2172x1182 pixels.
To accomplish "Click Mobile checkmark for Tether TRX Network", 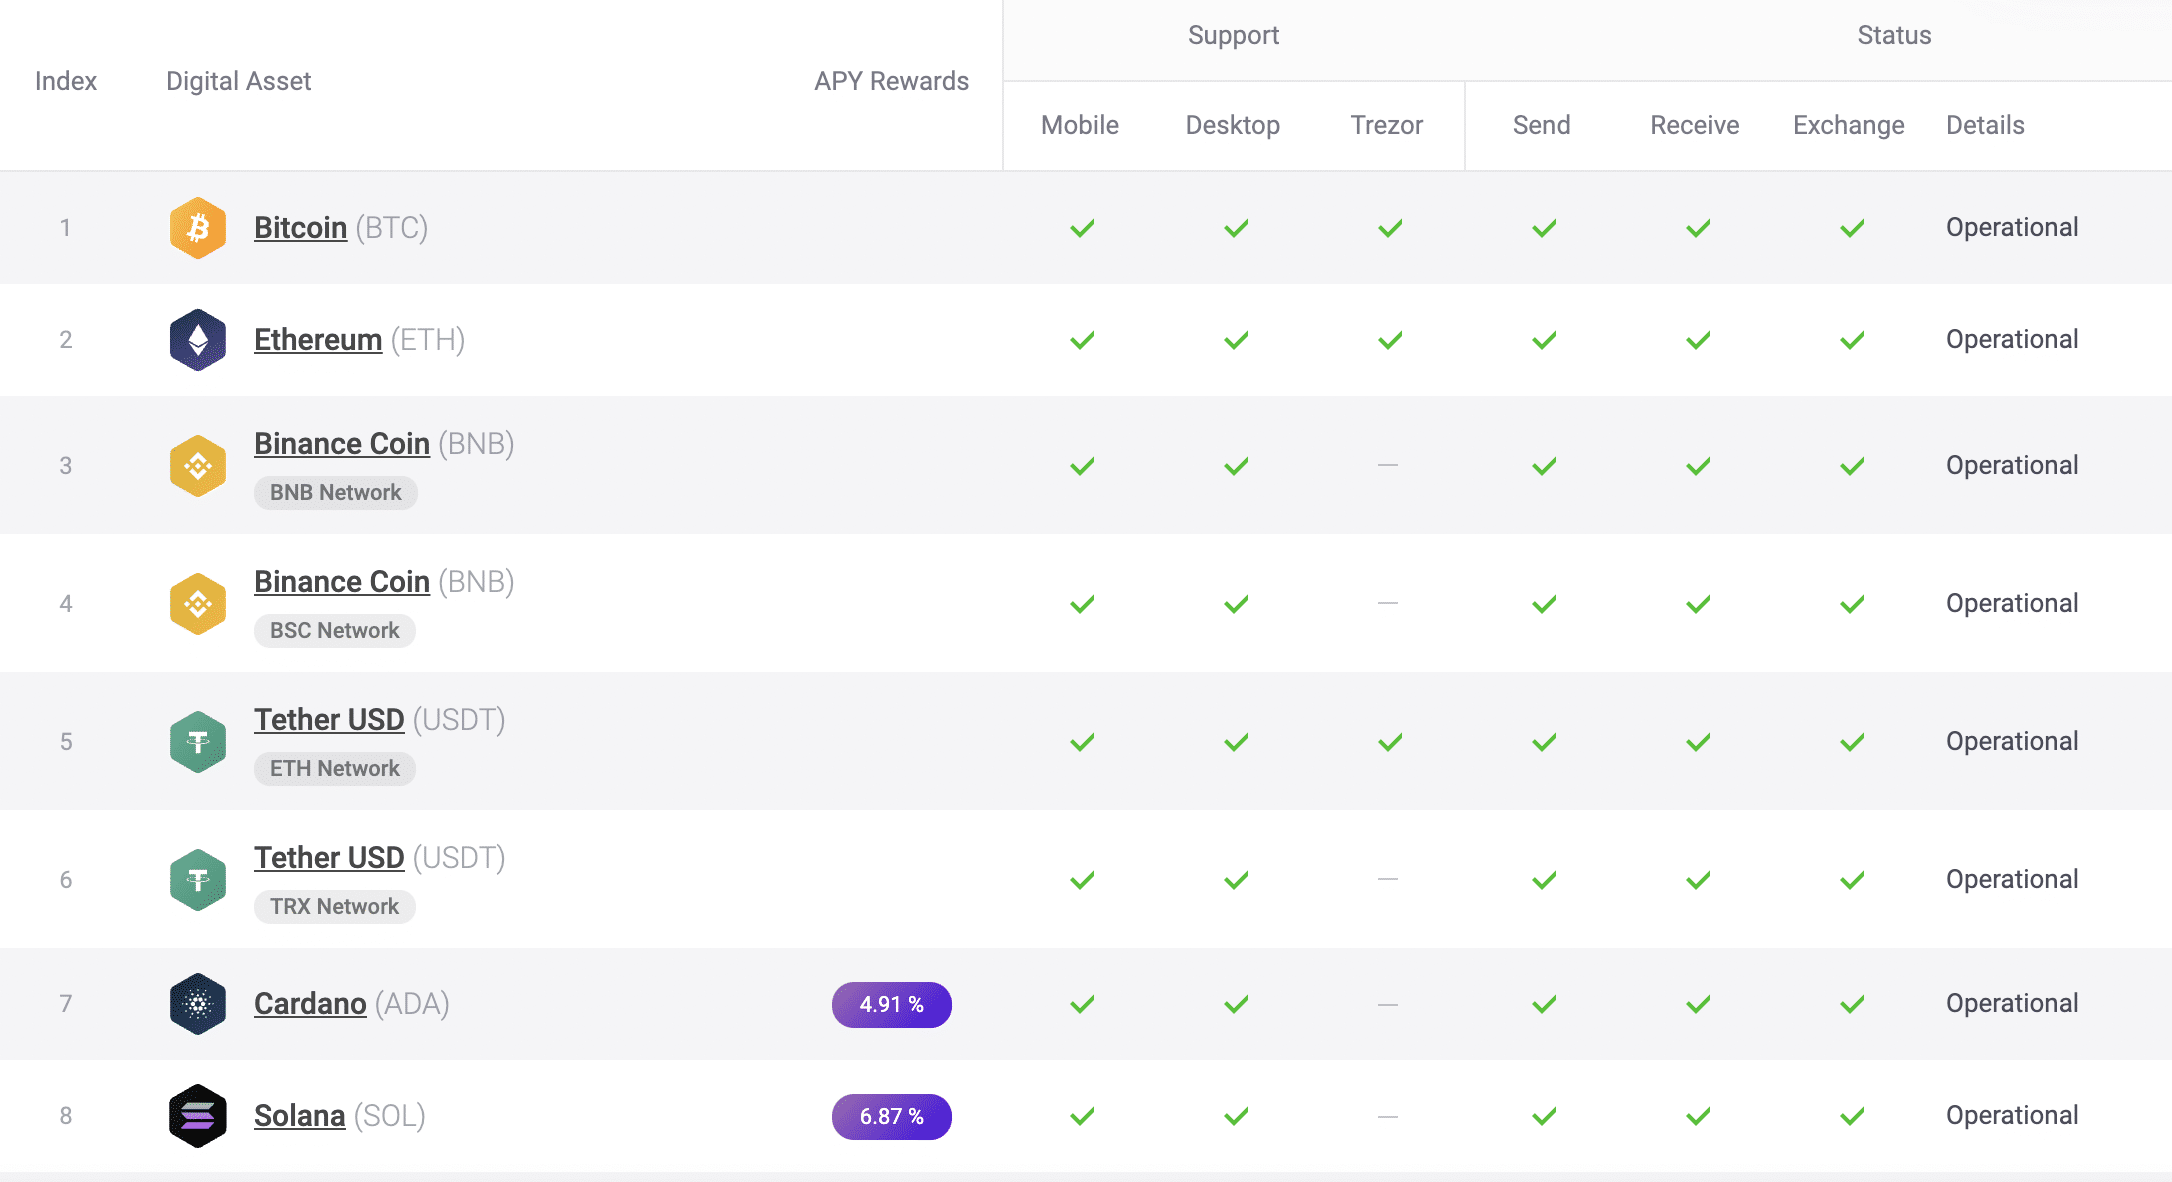I will click(1082, 880).
